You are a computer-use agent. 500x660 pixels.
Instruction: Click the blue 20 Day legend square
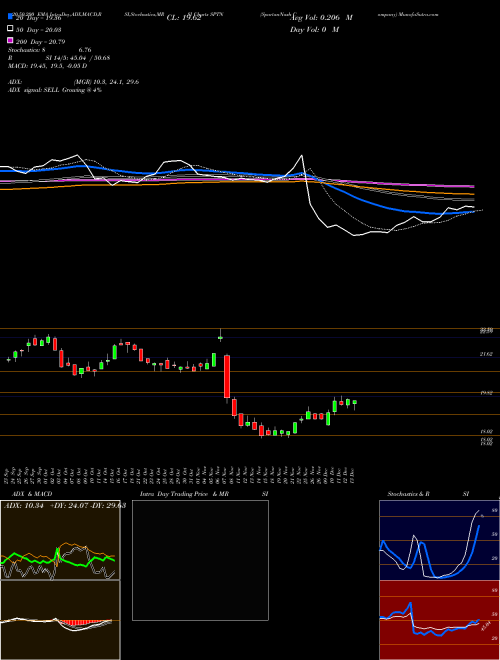(10, 17)
